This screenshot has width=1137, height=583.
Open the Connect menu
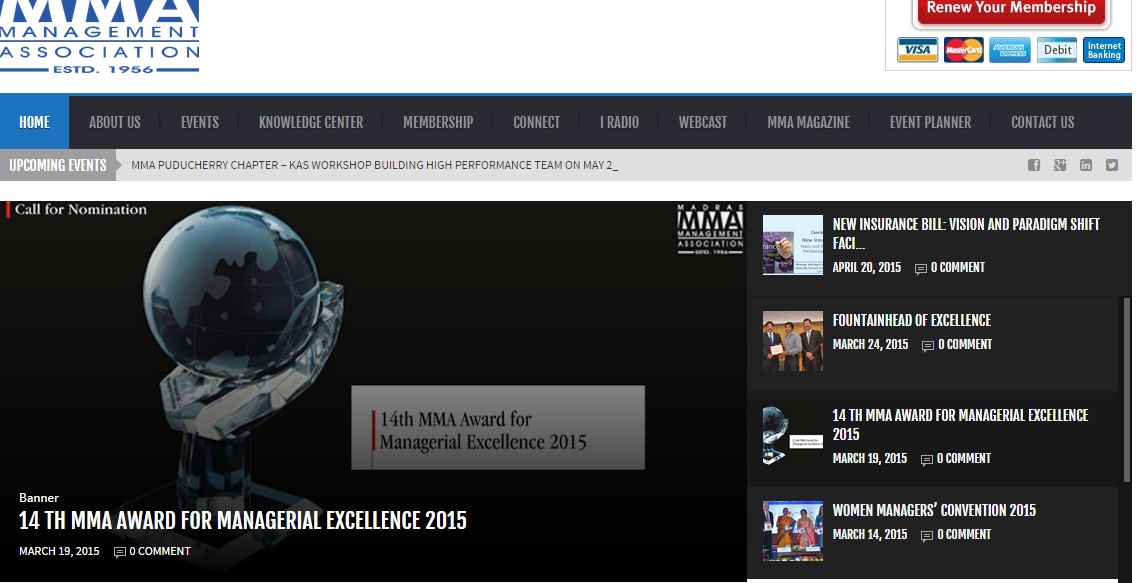(x=537, y=122)
